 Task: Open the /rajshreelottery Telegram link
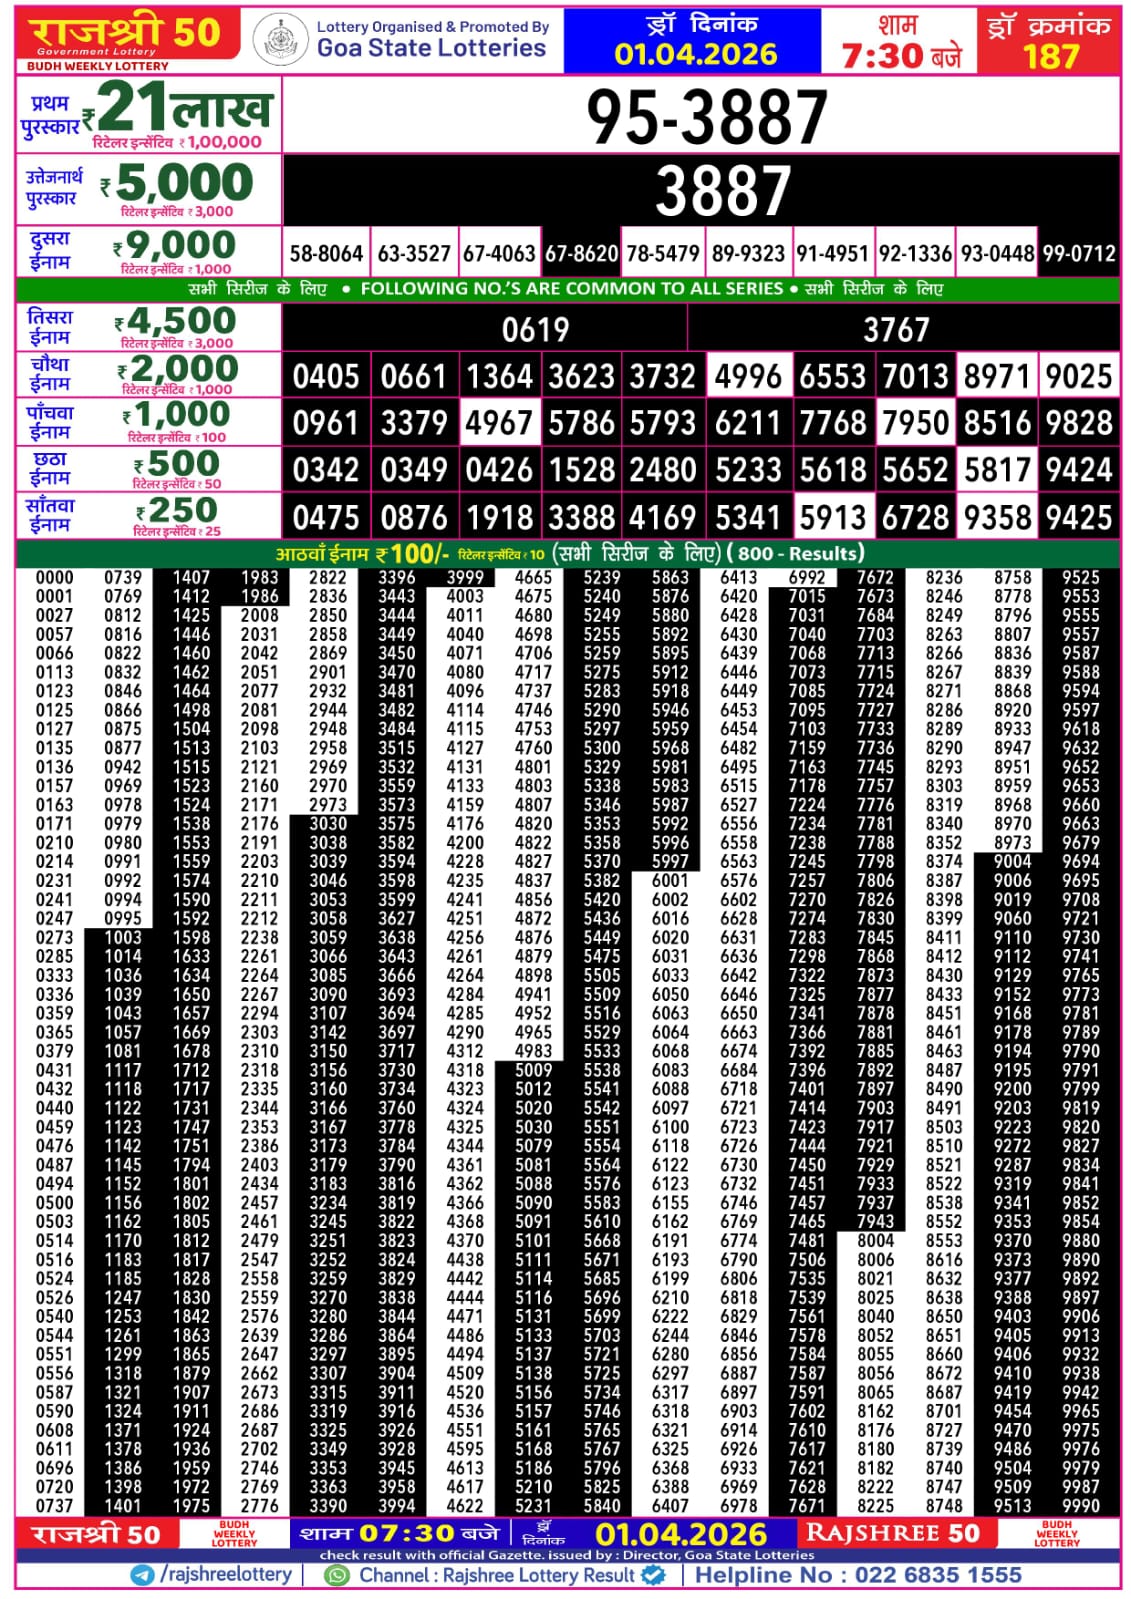pyautogui.click(x=226, y=1575)
